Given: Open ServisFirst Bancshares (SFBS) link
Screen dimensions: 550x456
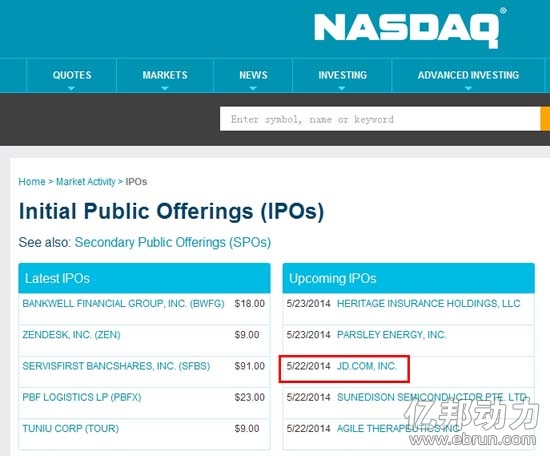Looking at the screenshot, I should 116,366.
